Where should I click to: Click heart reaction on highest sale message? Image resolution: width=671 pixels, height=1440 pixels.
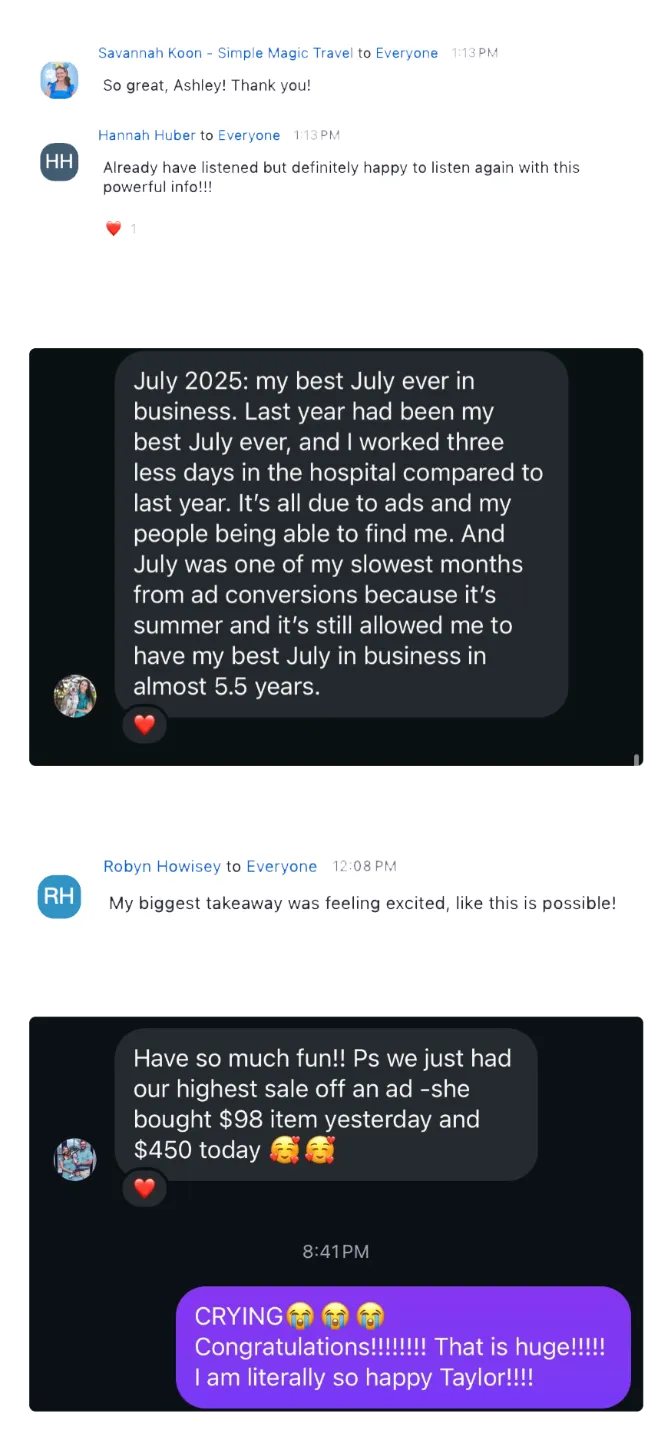145,1188
